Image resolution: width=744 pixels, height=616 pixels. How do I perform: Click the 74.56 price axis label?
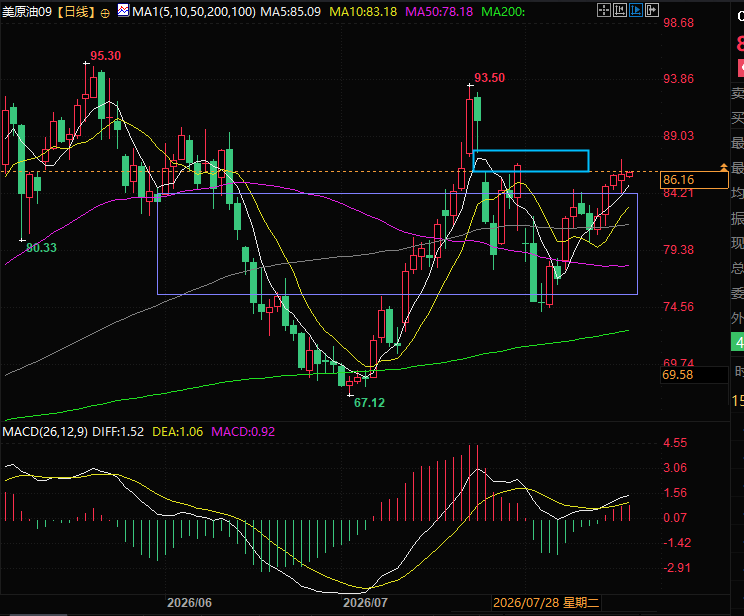(679, 307)
